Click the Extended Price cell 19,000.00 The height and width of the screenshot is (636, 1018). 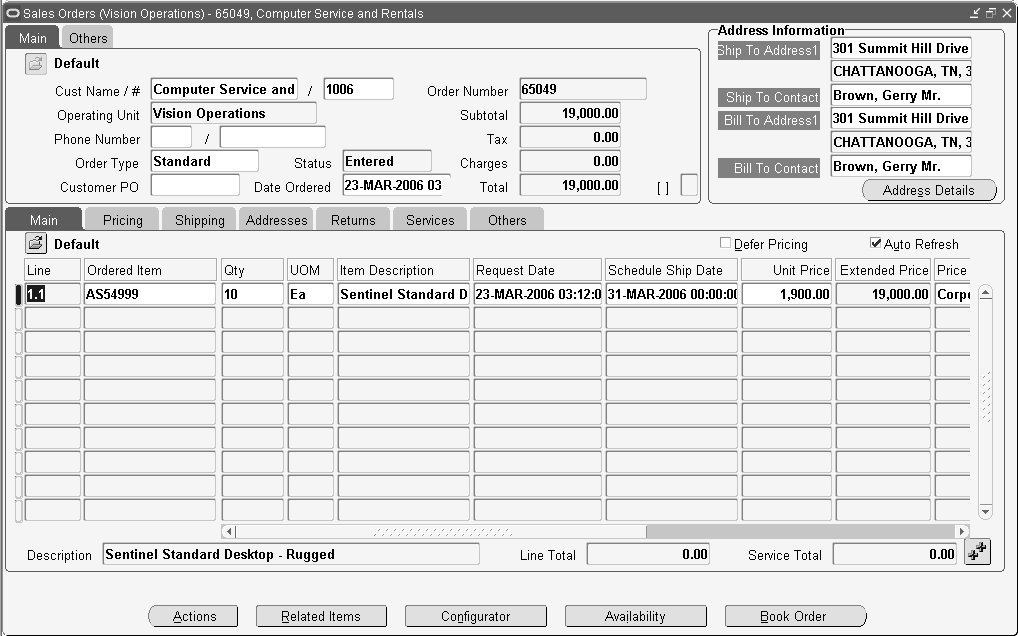[x=883, y=294]
